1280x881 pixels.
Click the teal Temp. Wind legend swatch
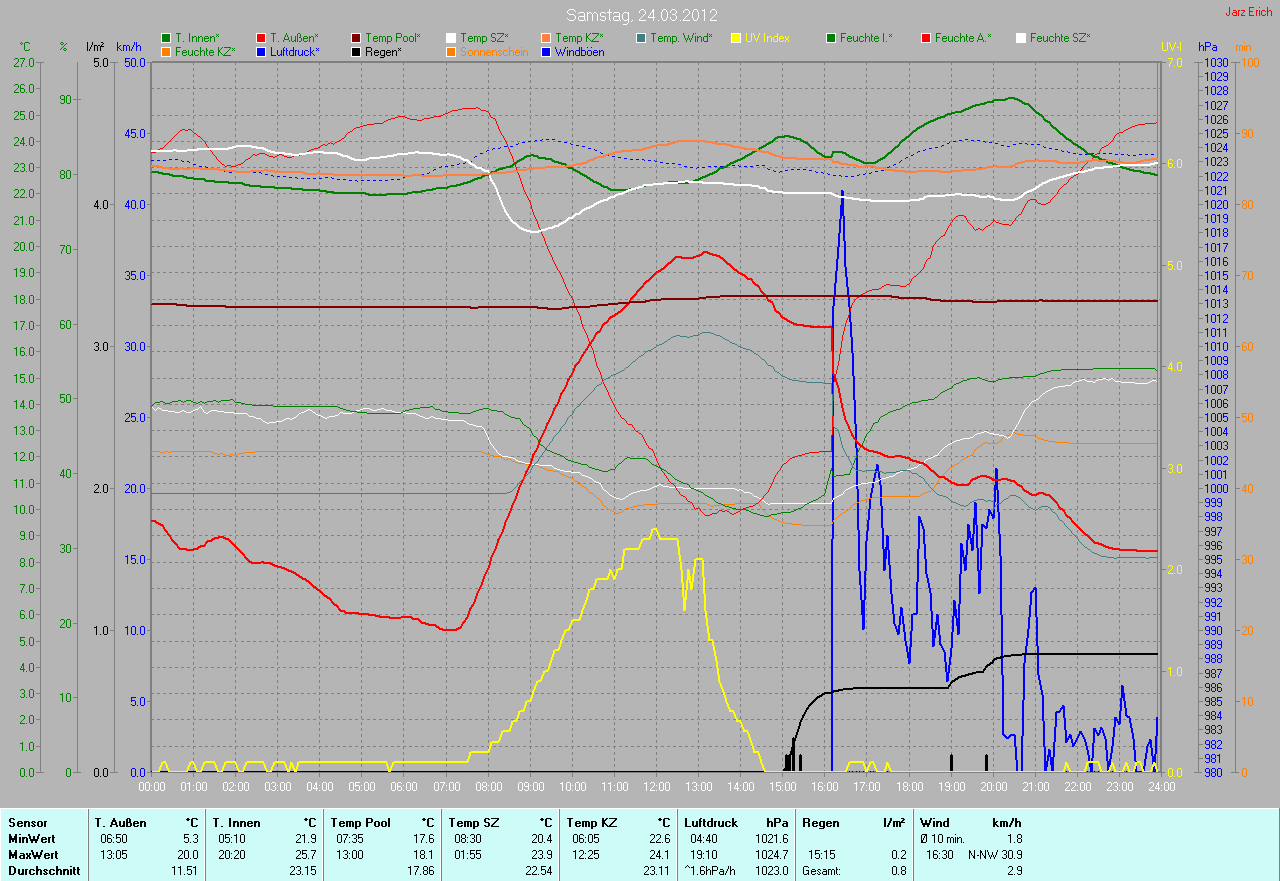641,38
